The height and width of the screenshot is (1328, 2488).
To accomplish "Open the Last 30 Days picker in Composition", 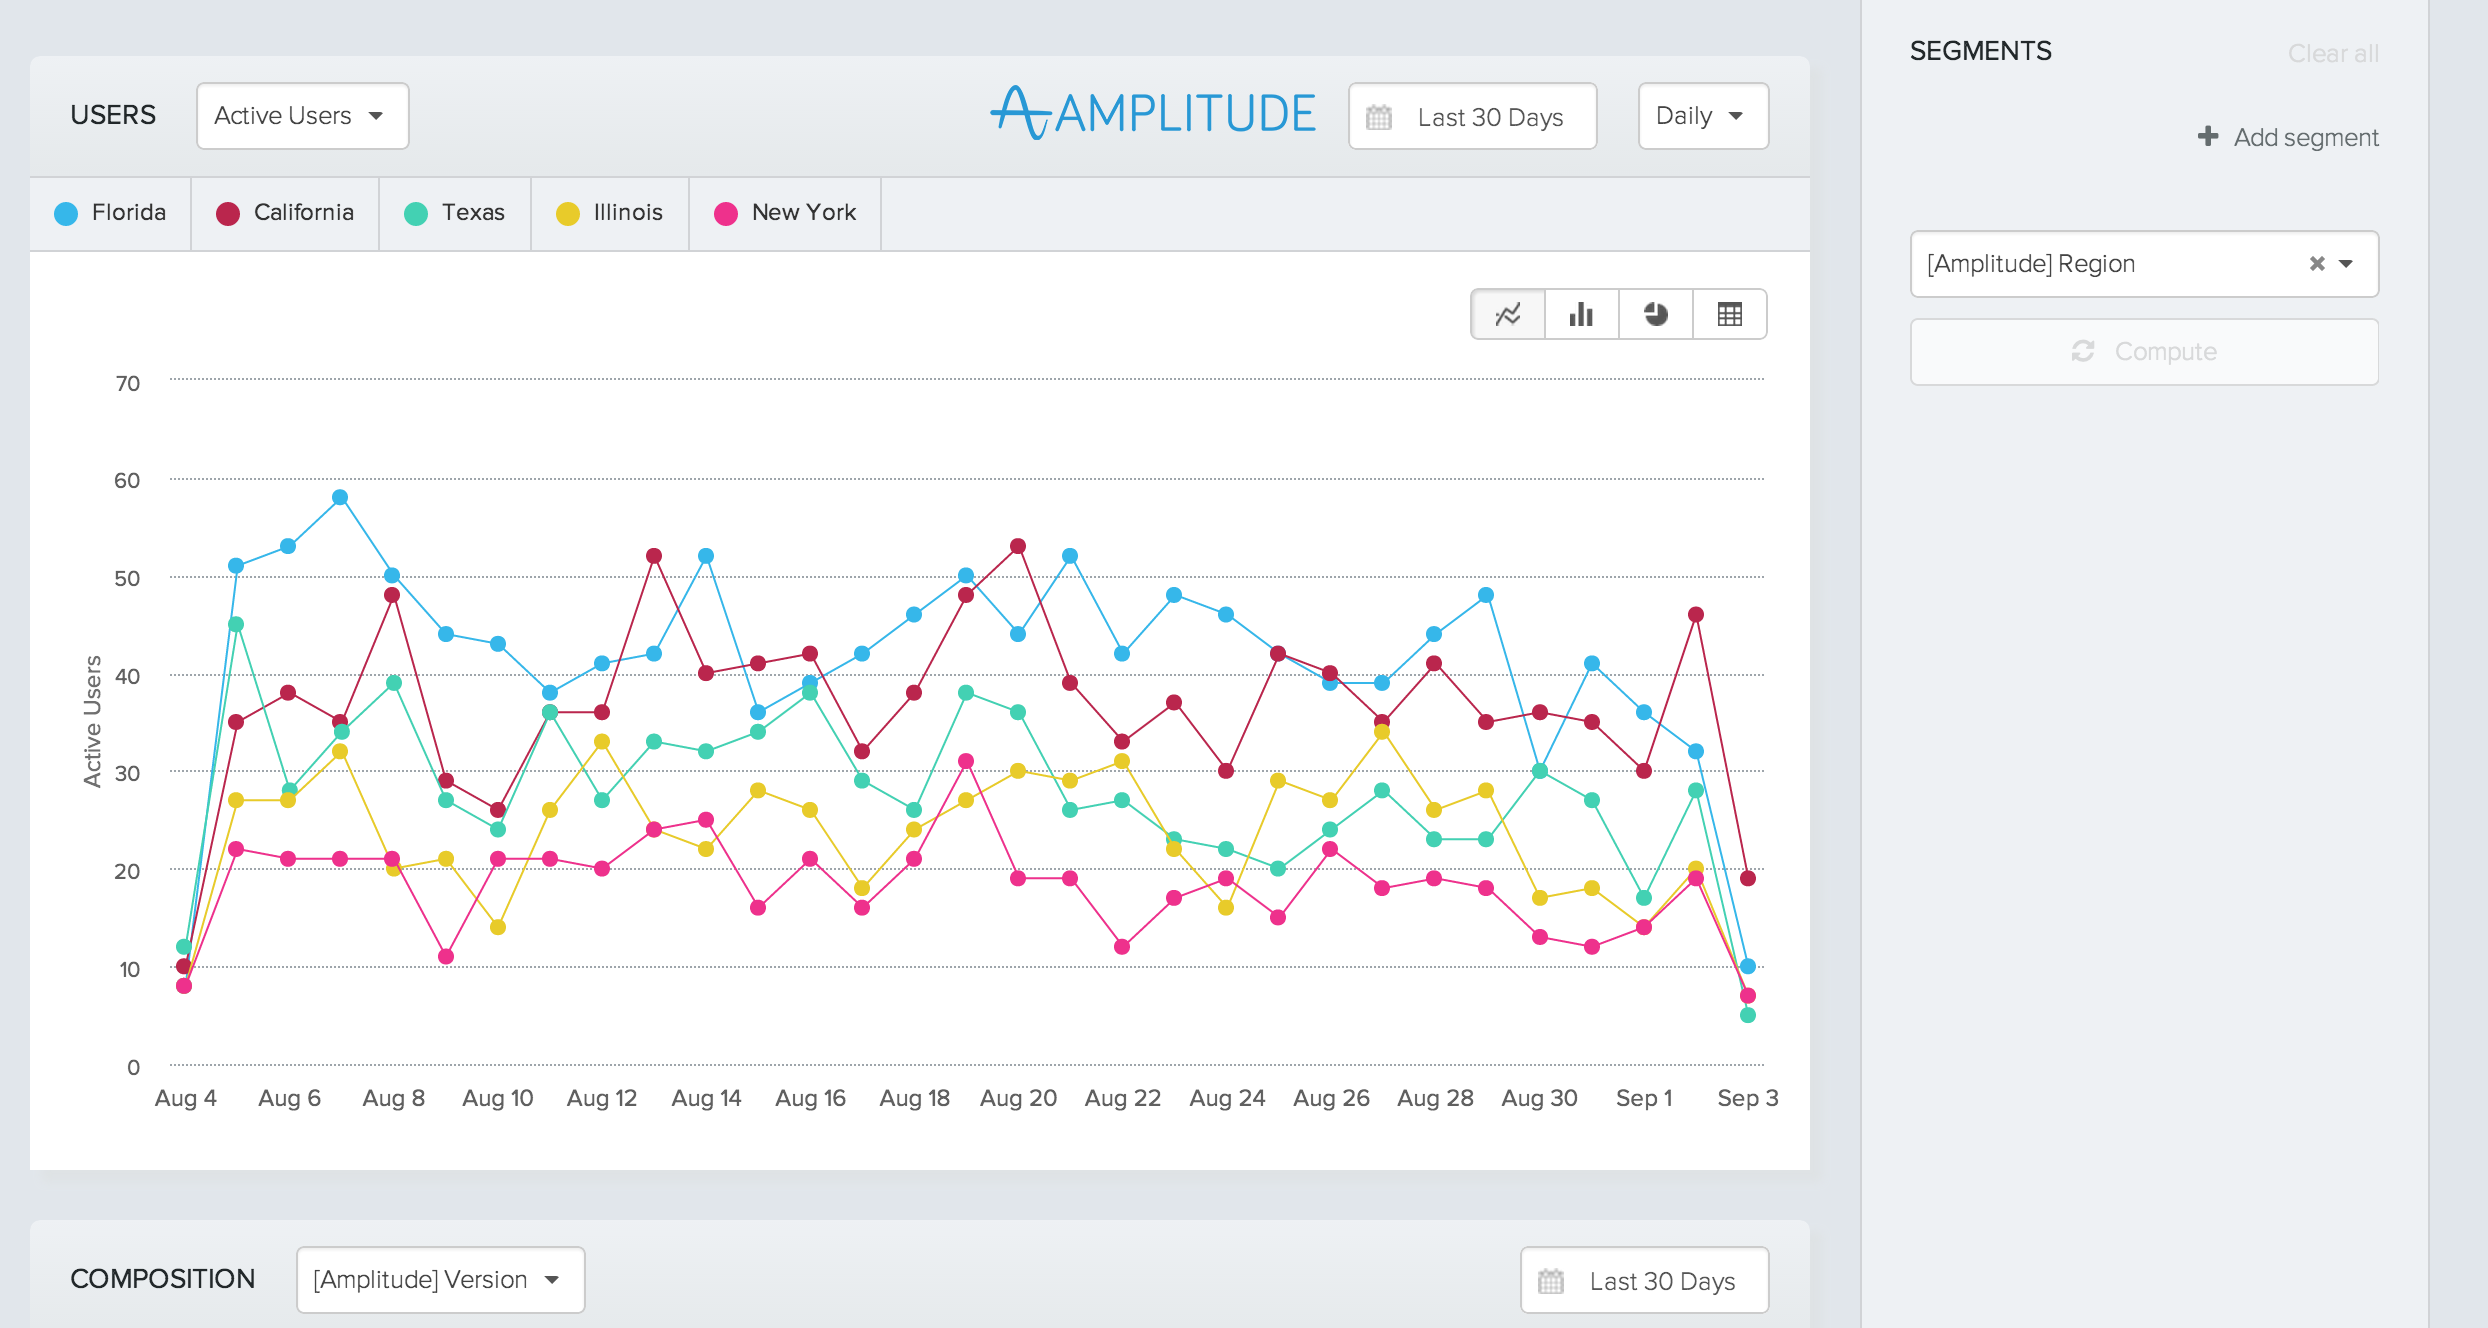I will pyautogui.click(x=1645, y=1280).
